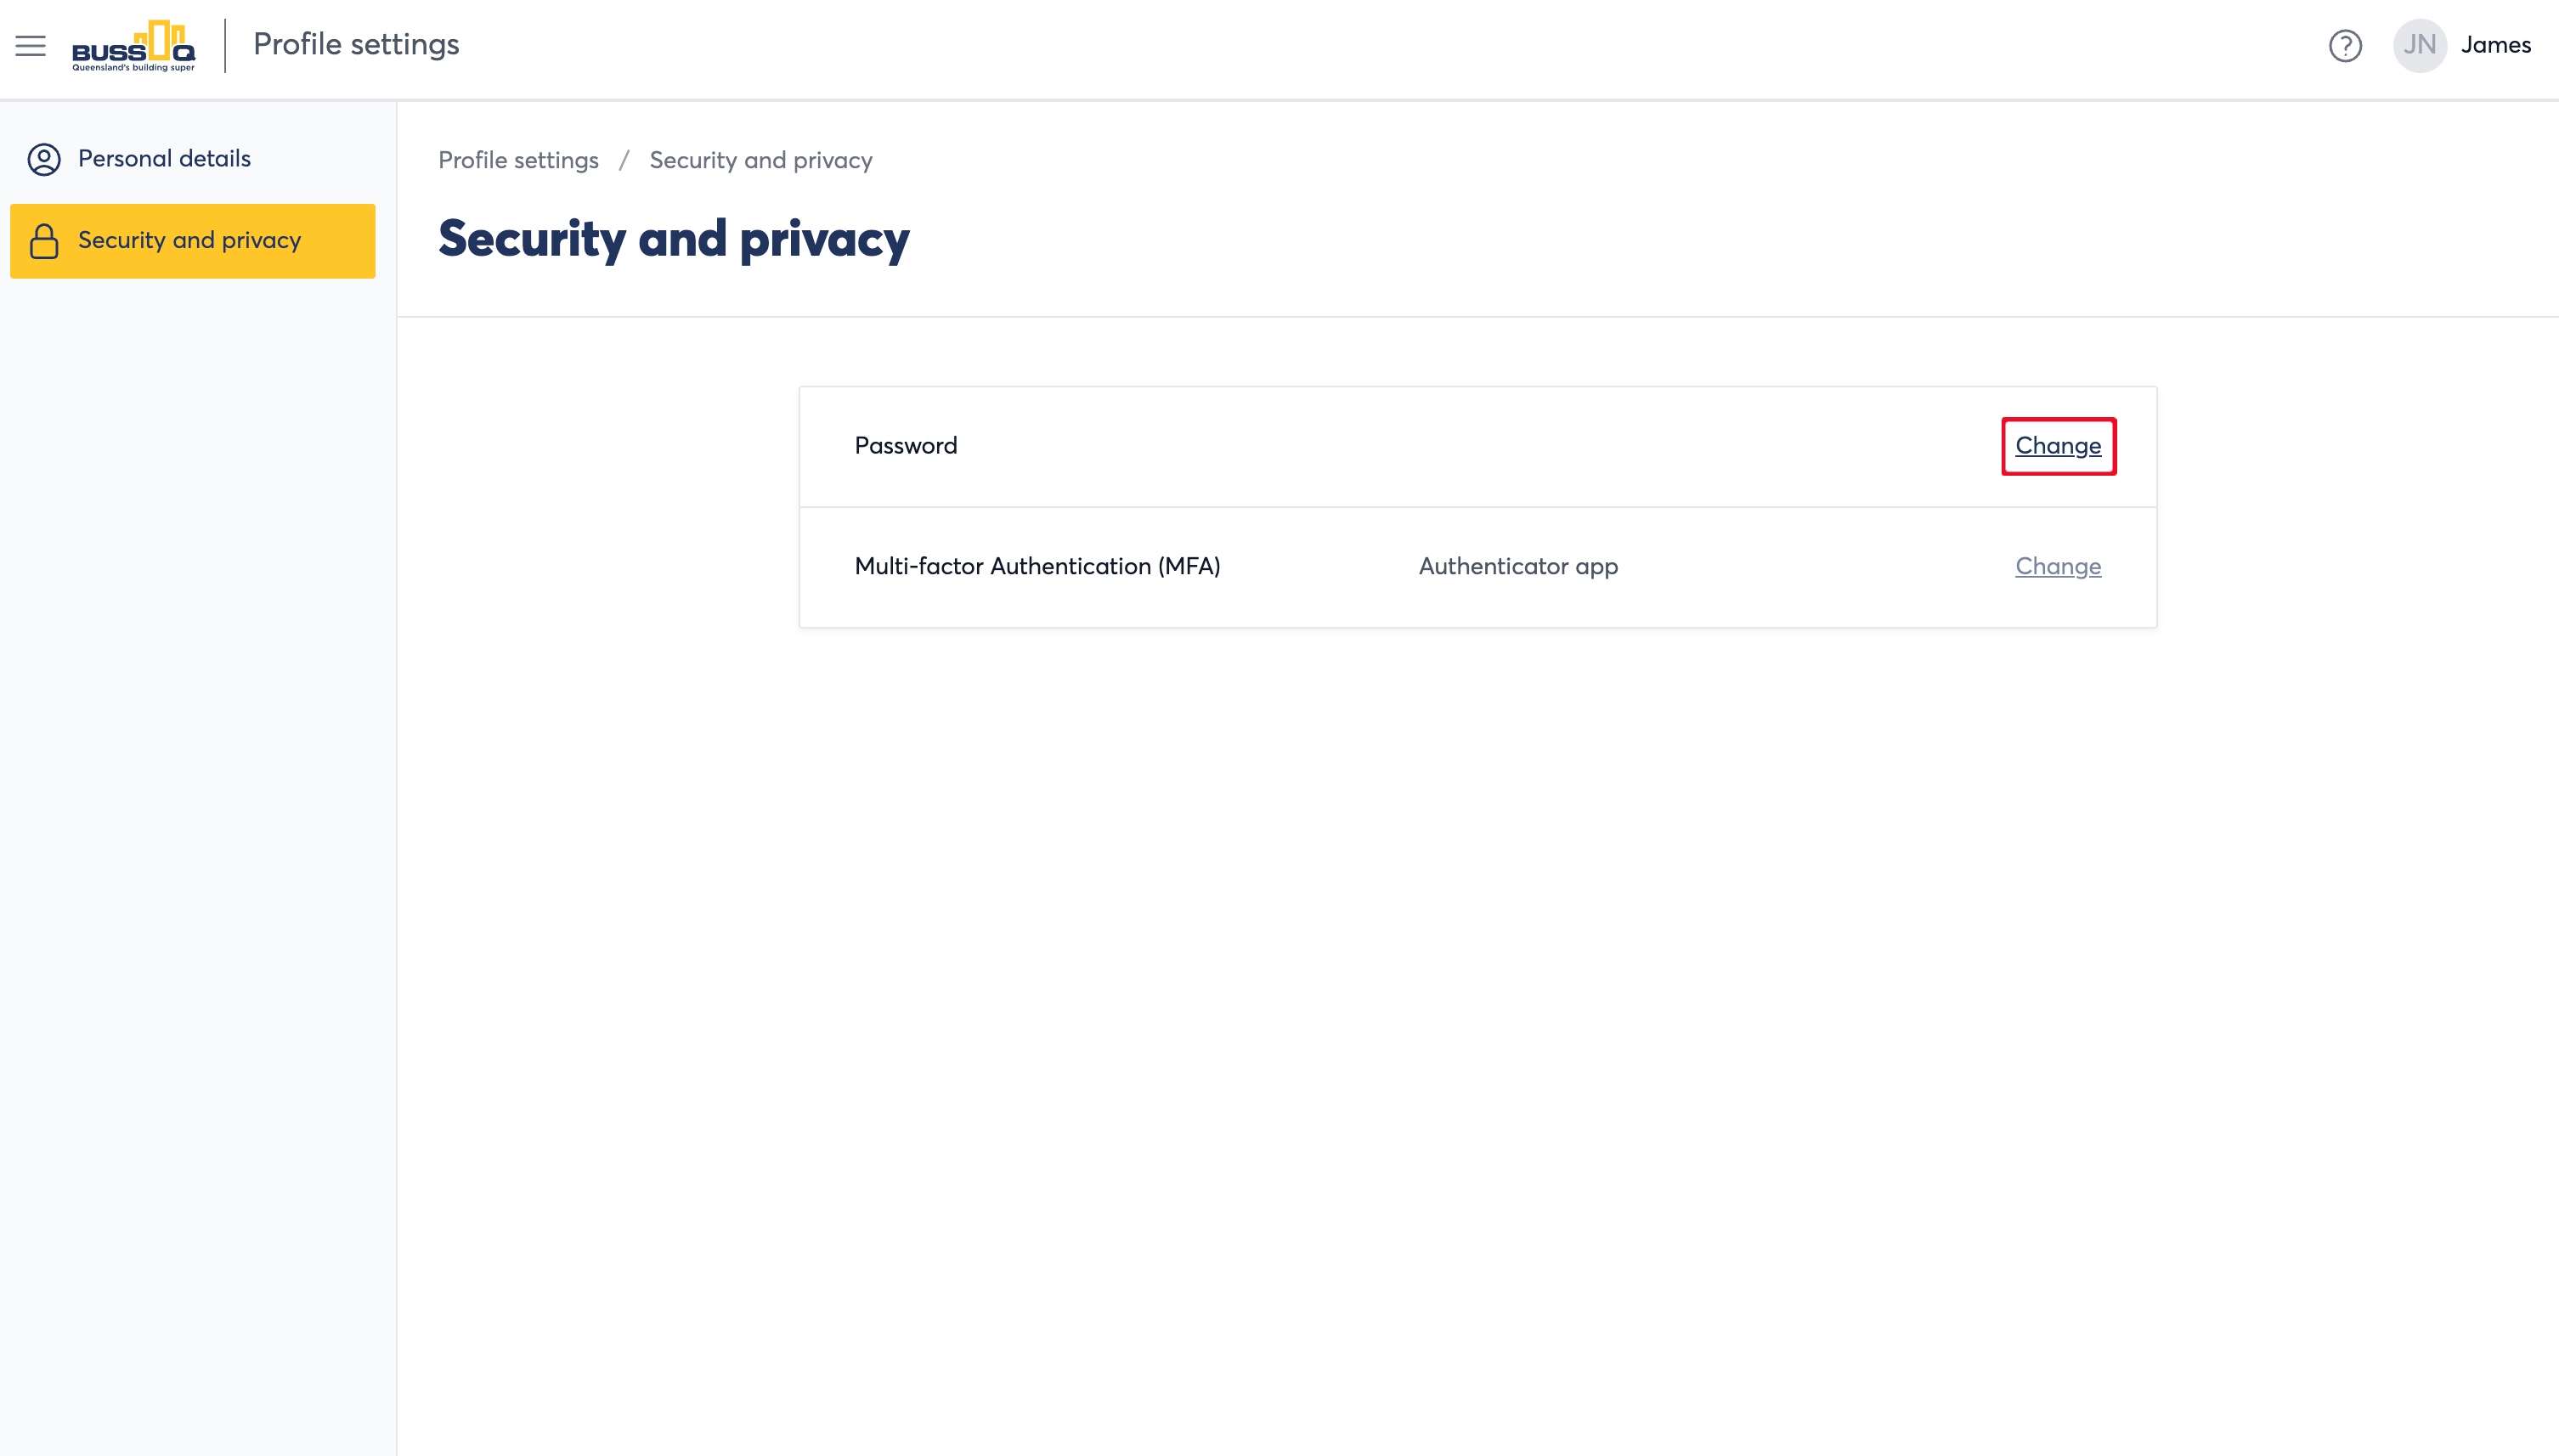This screenshot has width=2559, height=1456.
Task: Click the Security and privacy breadcrumb
Action: click(761, 160)
